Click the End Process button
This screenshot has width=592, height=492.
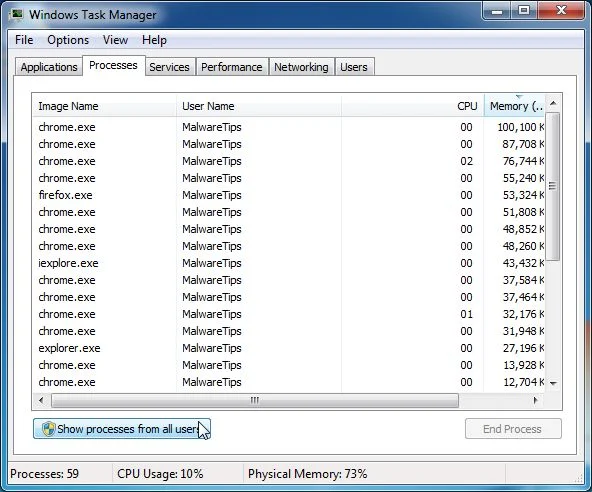coord(513,429)
